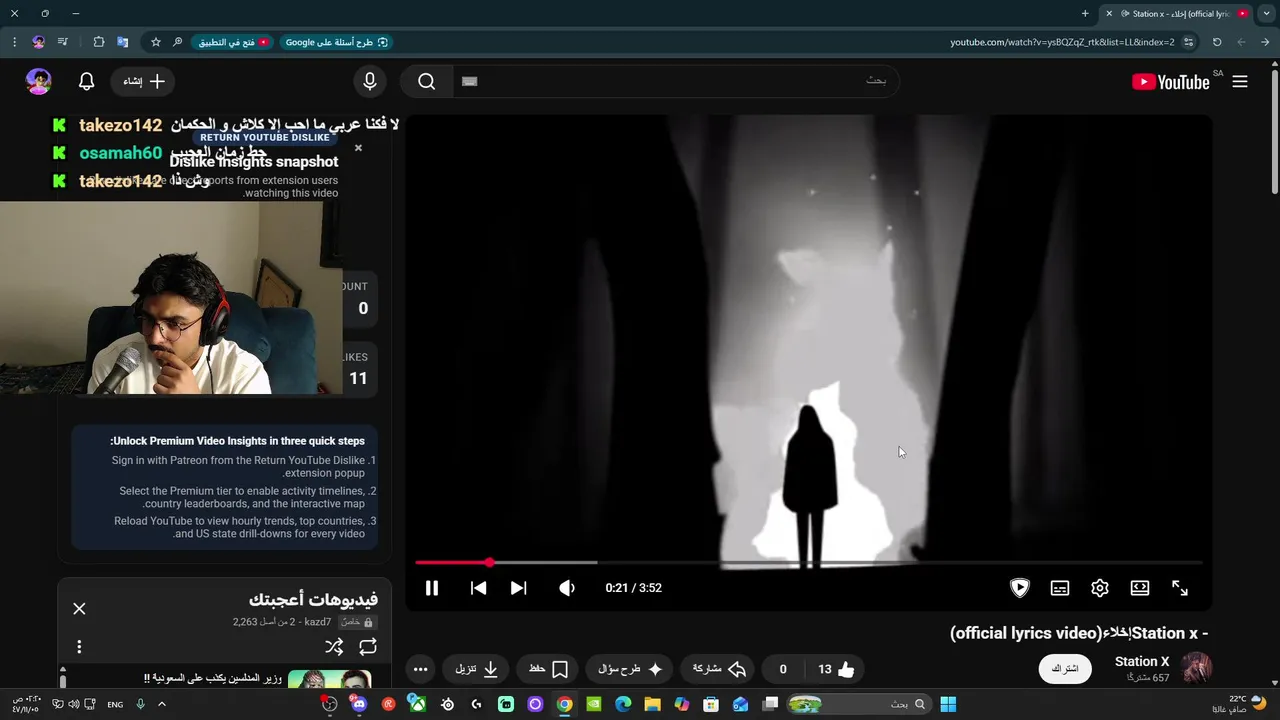The height and width of the screenshot is (720, 1280).
Task: Open Station X channel name link
Action: pos(1142,661)
